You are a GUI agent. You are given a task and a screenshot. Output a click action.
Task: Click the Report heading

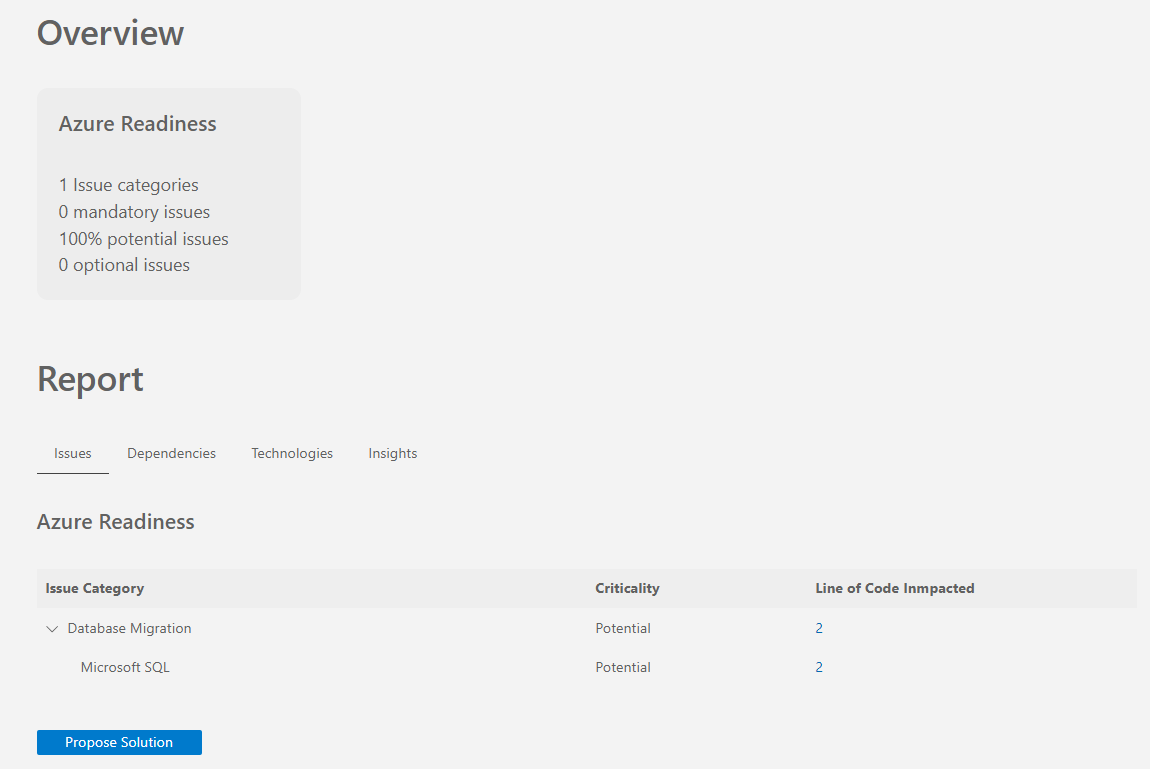pos(90,380)
